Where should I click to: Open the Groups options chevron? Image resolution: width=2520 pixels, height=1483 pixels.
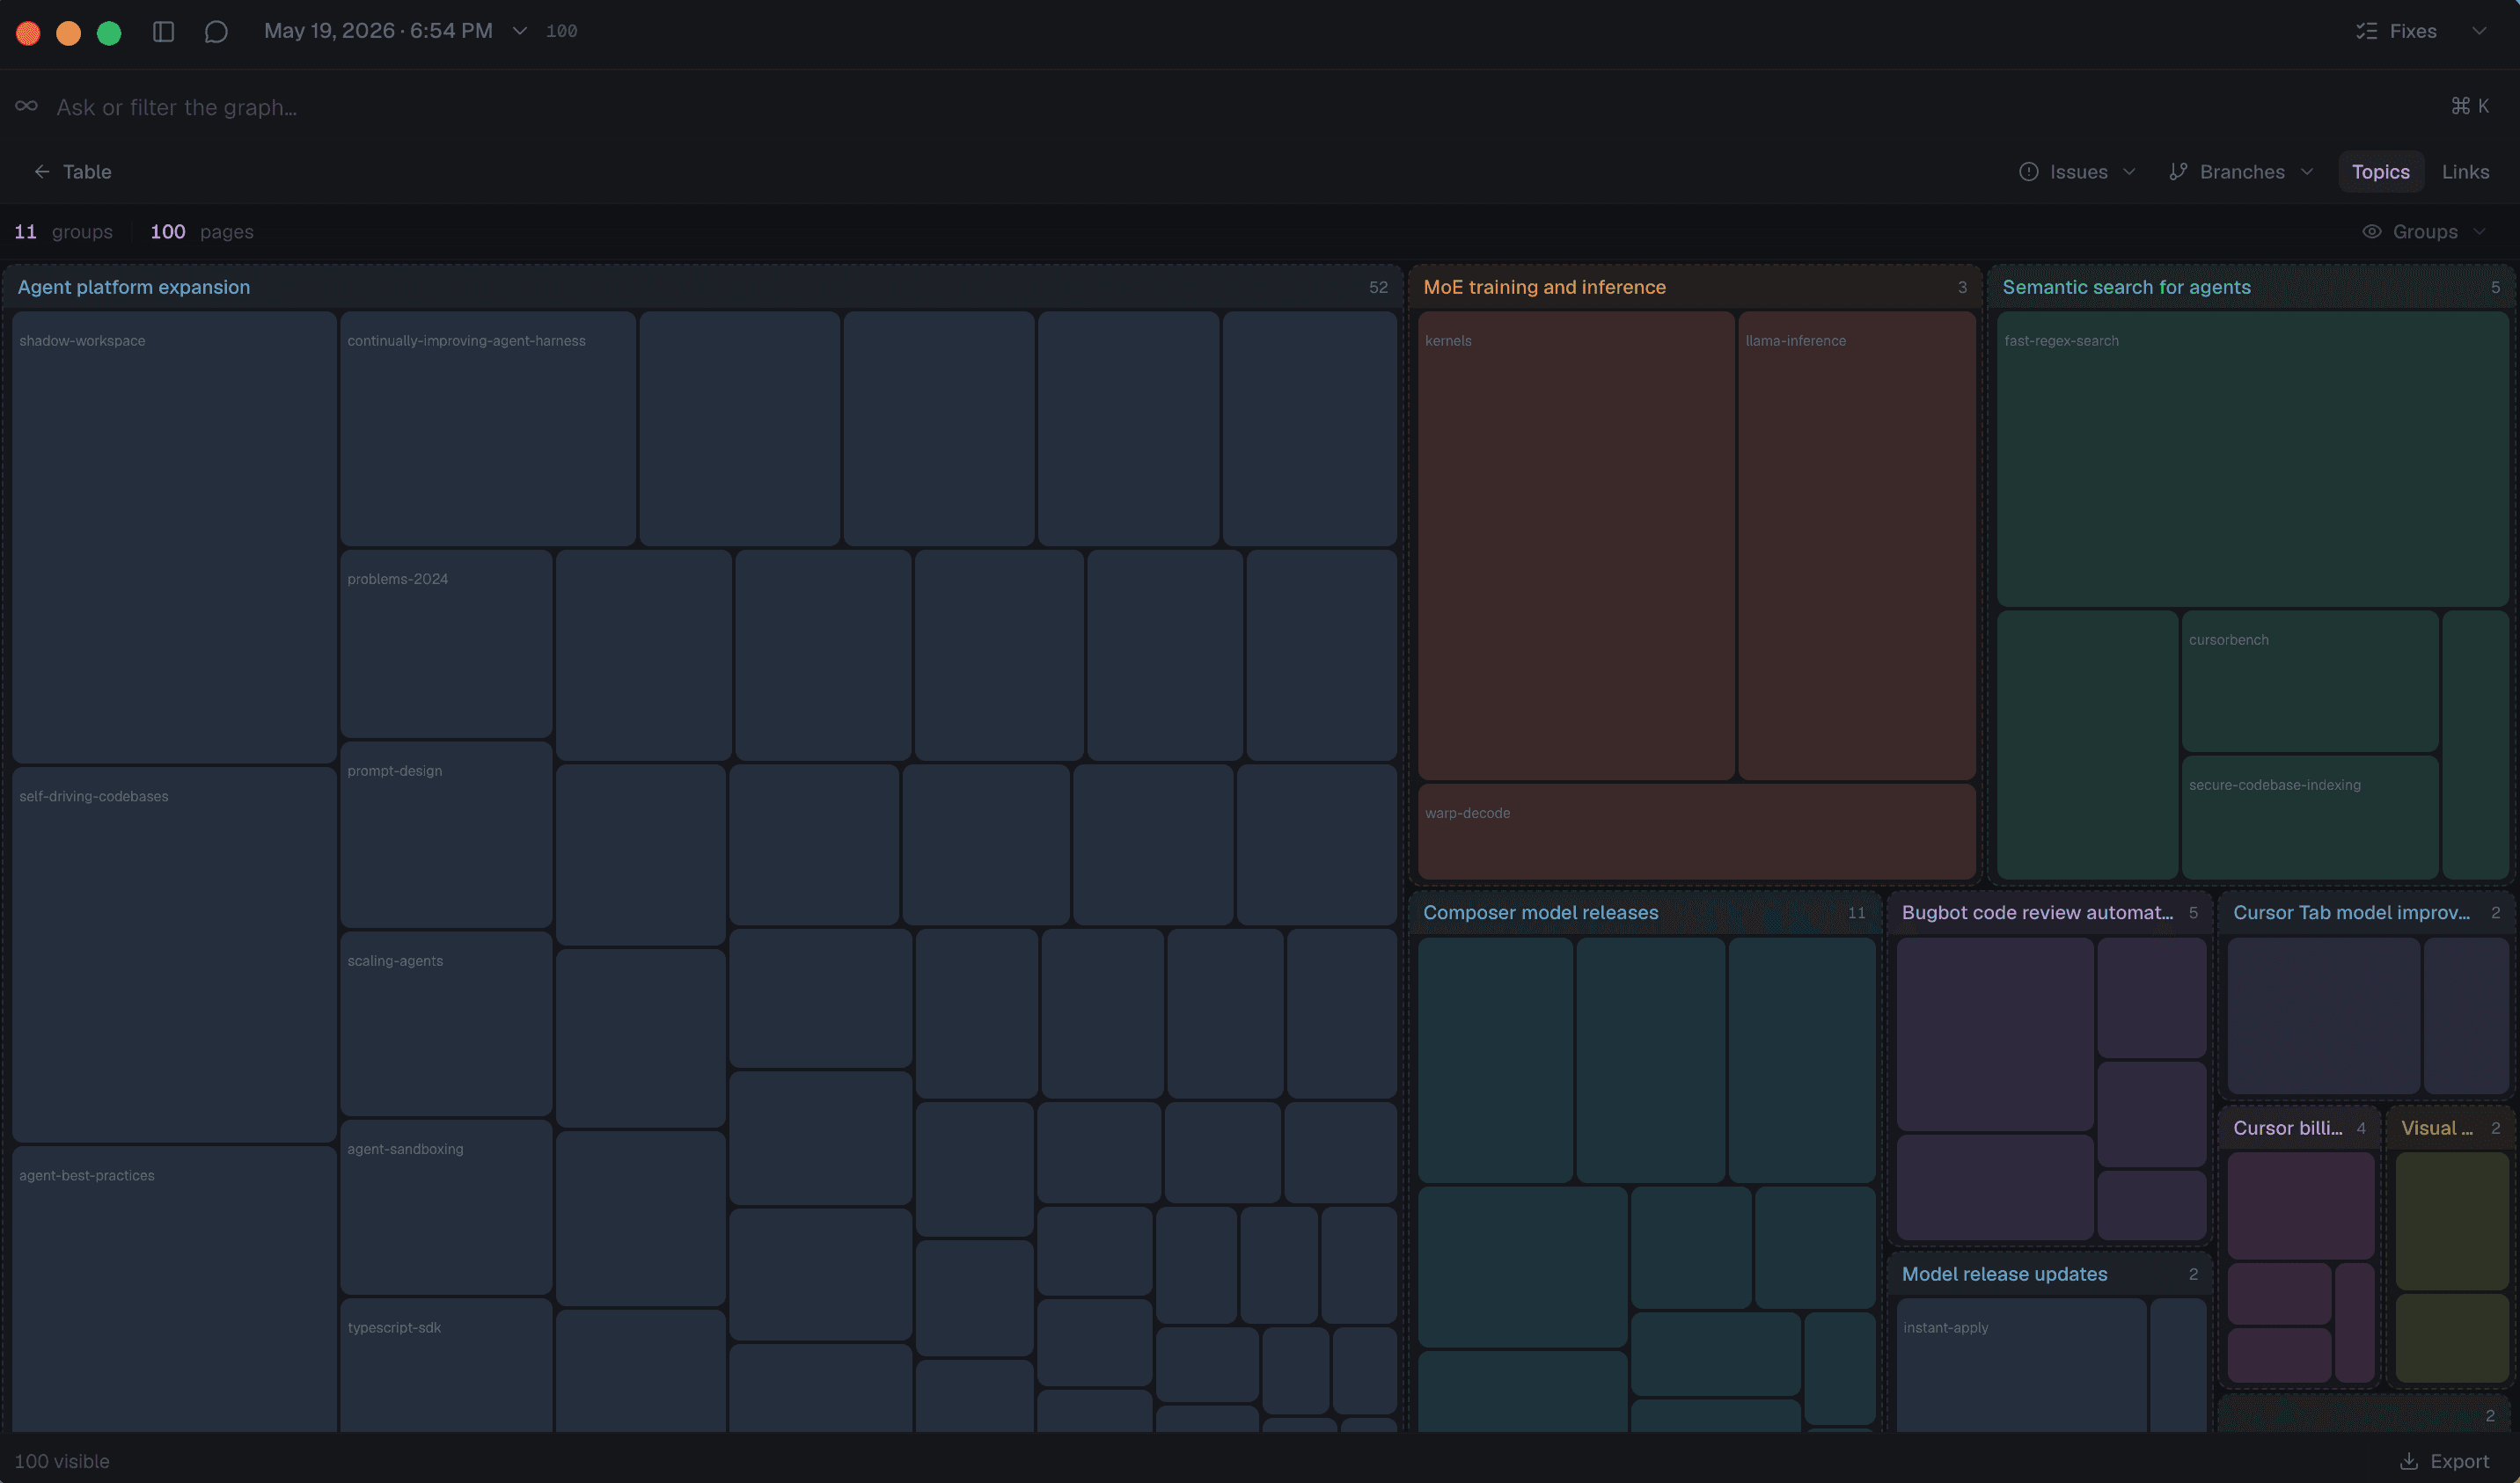click(2479, 232)
